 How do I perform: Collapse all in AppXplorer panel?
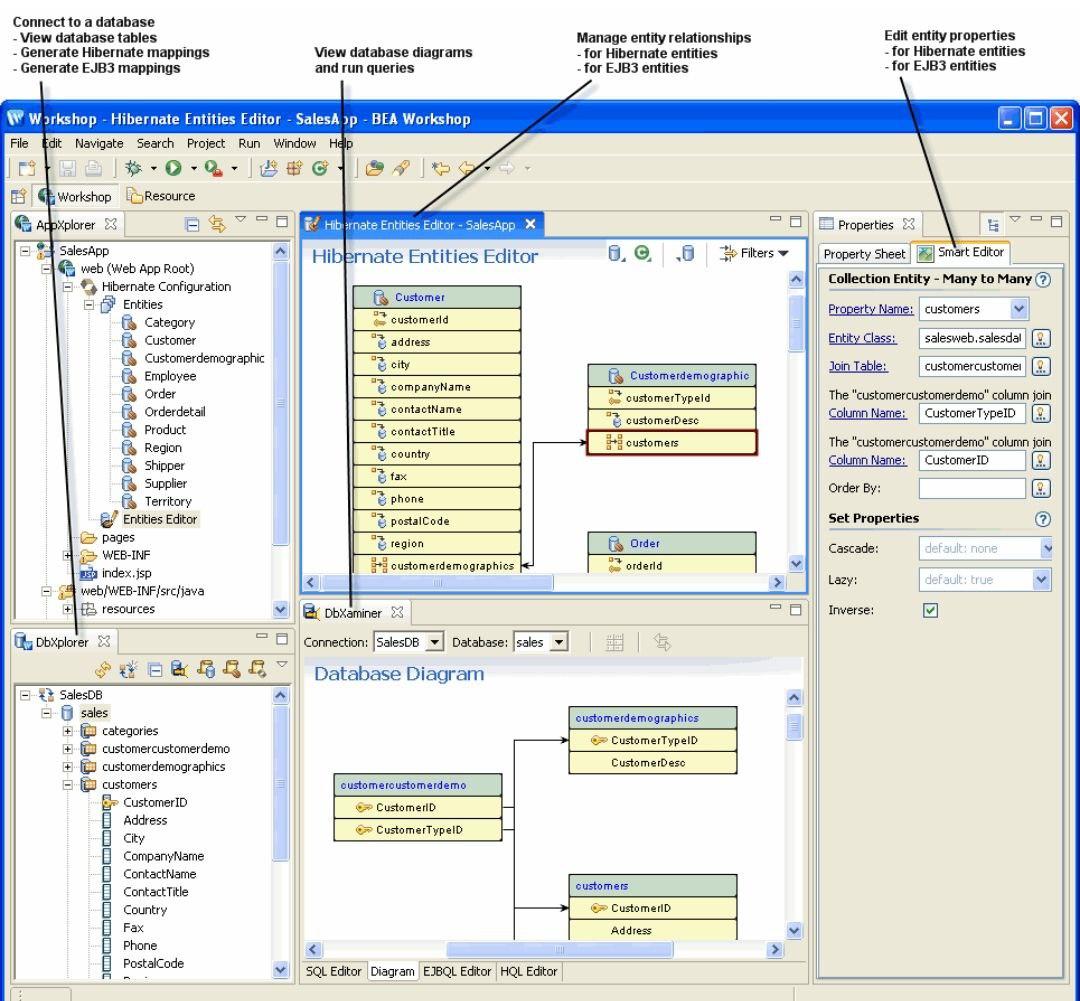pos(192,224)
